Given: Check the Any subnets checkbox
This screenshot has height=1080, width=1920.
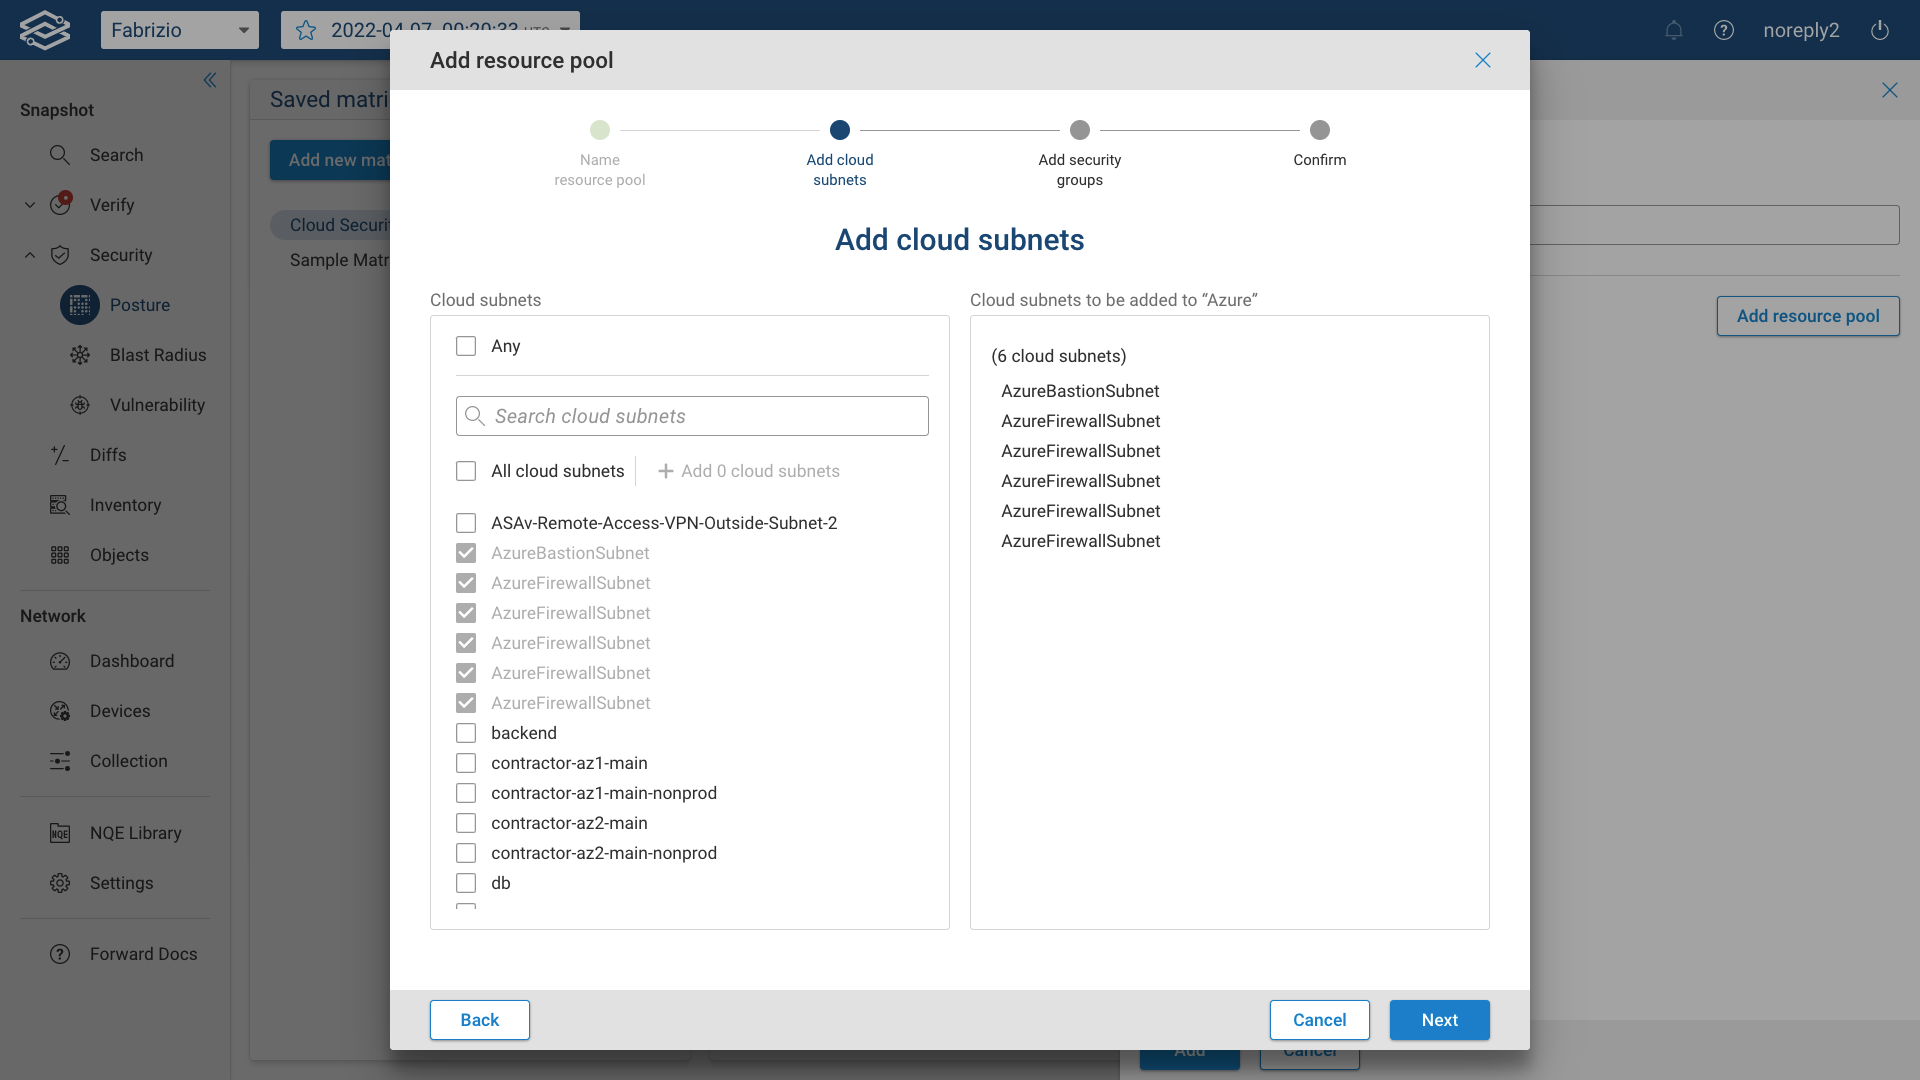Looking at the screenshot, I should 466,346.
